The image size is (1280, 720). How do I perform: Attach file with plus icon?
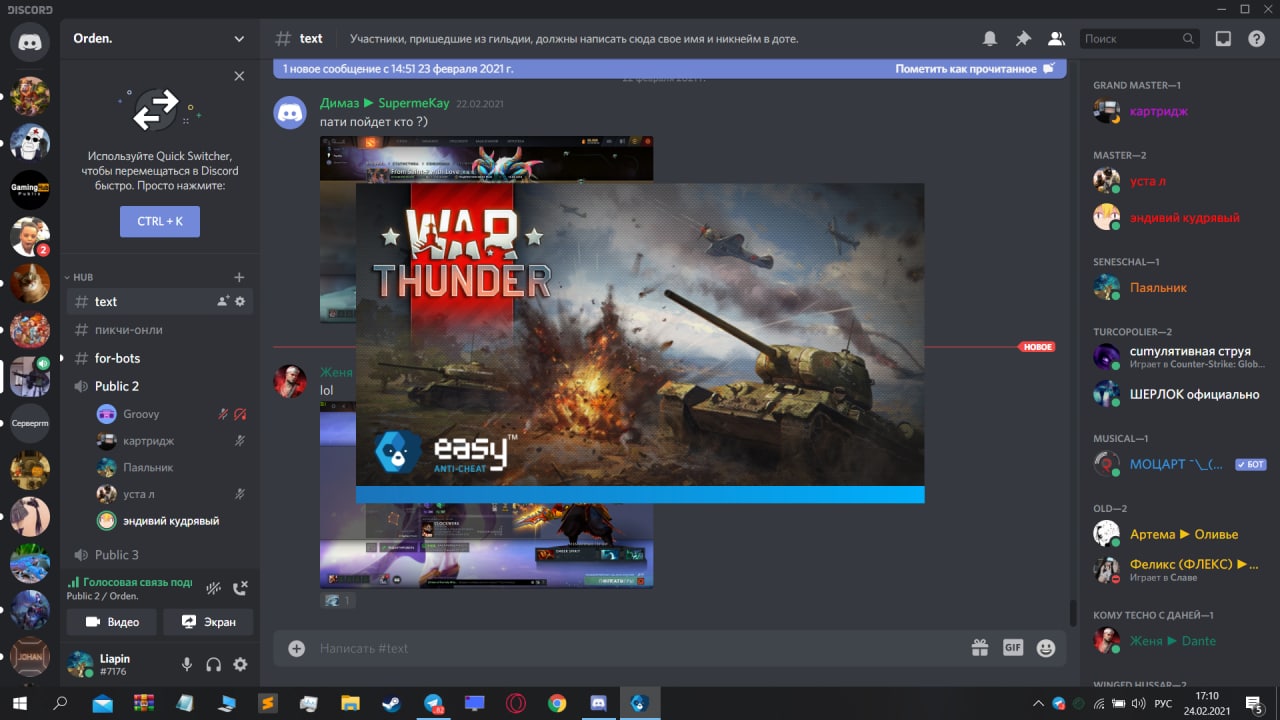tap(296, 648)
